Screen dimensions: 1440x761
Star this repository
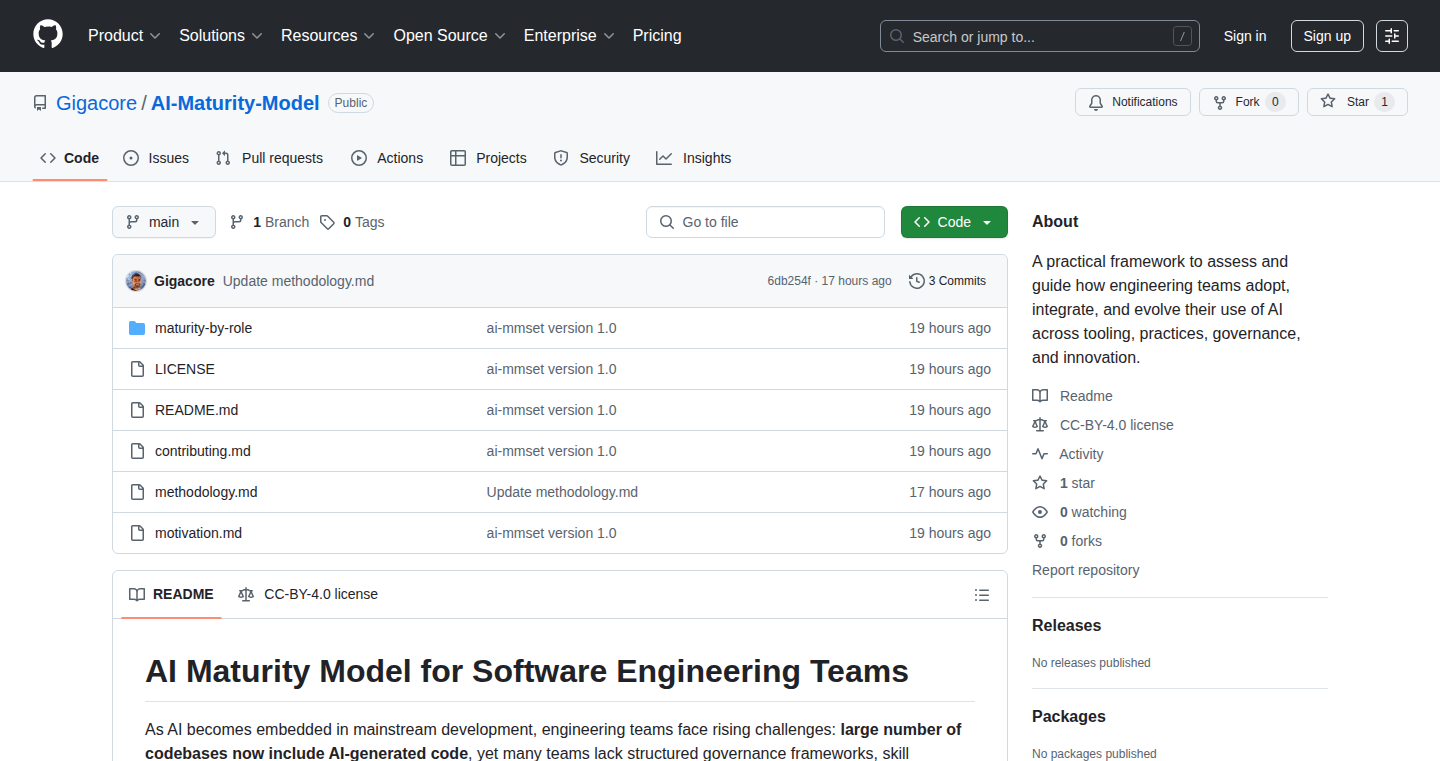tap(1357, 102)
